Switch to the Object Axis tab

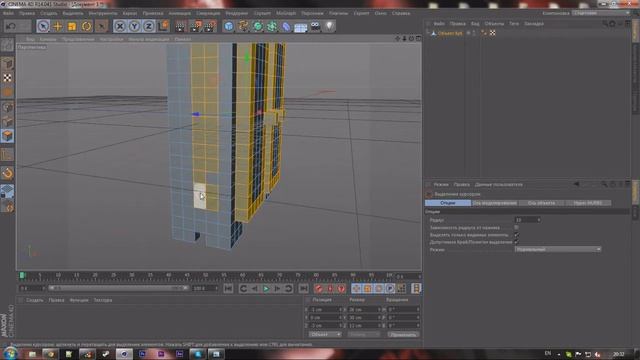click(x=541, y=203)
